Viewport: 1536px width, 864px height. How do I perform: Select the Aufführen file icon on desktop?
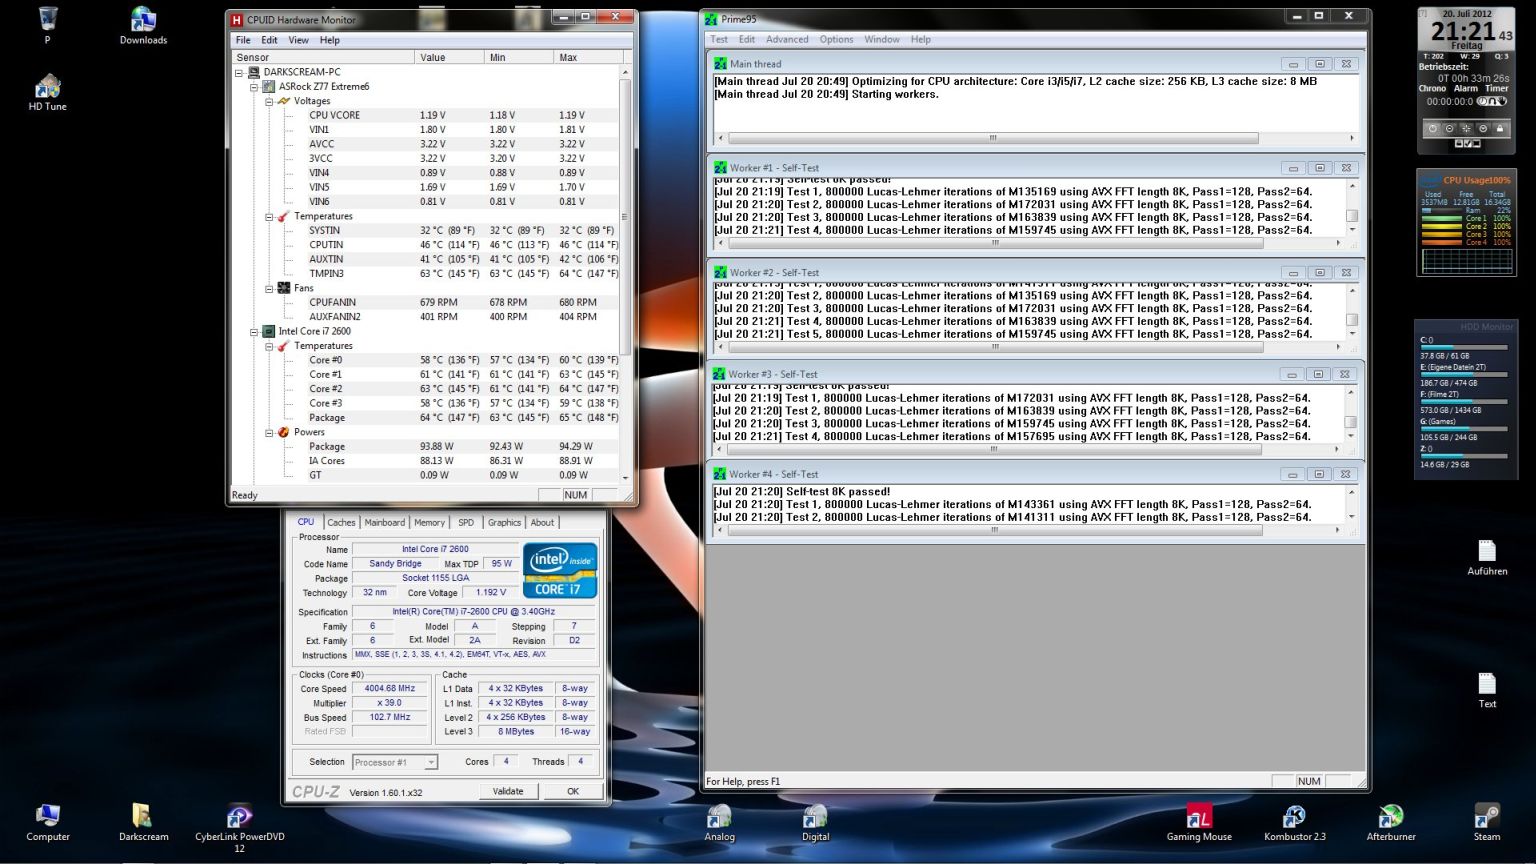[1487, 558]
